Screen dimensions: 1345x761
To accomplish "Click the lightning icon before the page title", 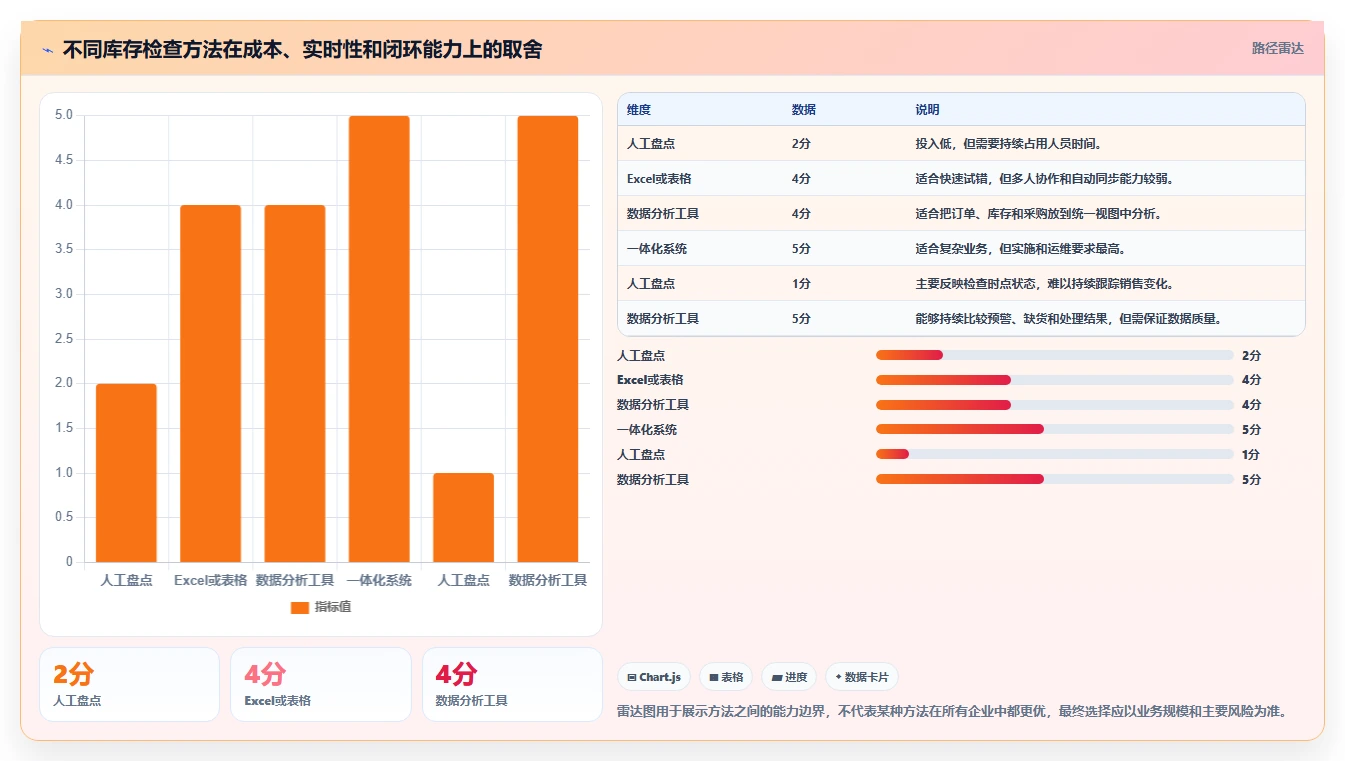I will [x=48, y=49].
